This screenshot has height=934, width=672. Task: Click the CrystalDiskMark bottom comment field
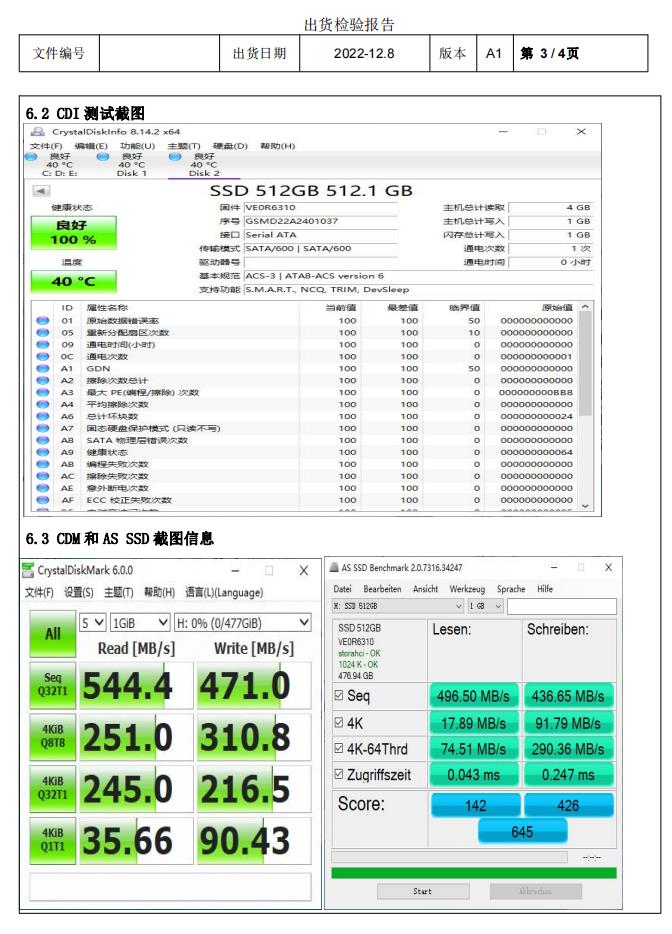(x=170, y=886)
